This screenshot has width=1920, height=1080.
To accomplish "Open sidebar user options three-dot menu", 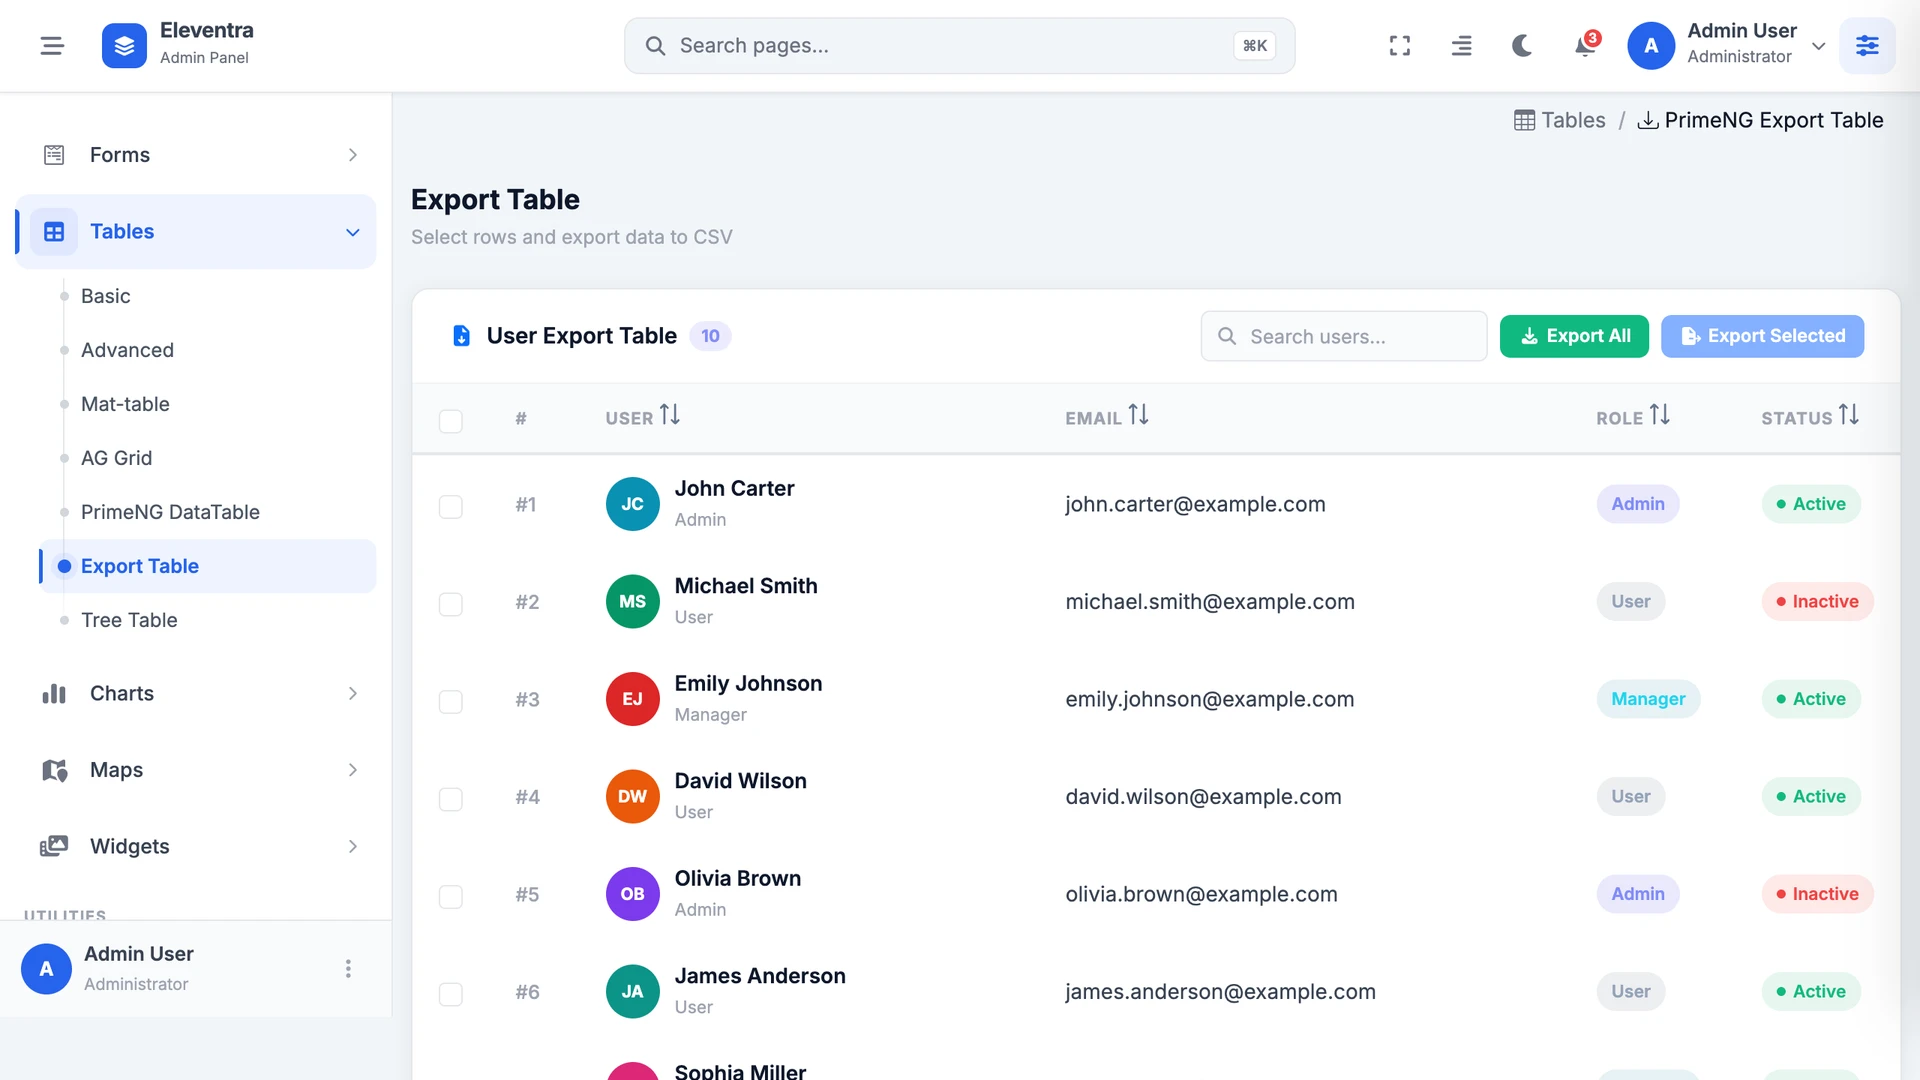I will click(348, 969).
